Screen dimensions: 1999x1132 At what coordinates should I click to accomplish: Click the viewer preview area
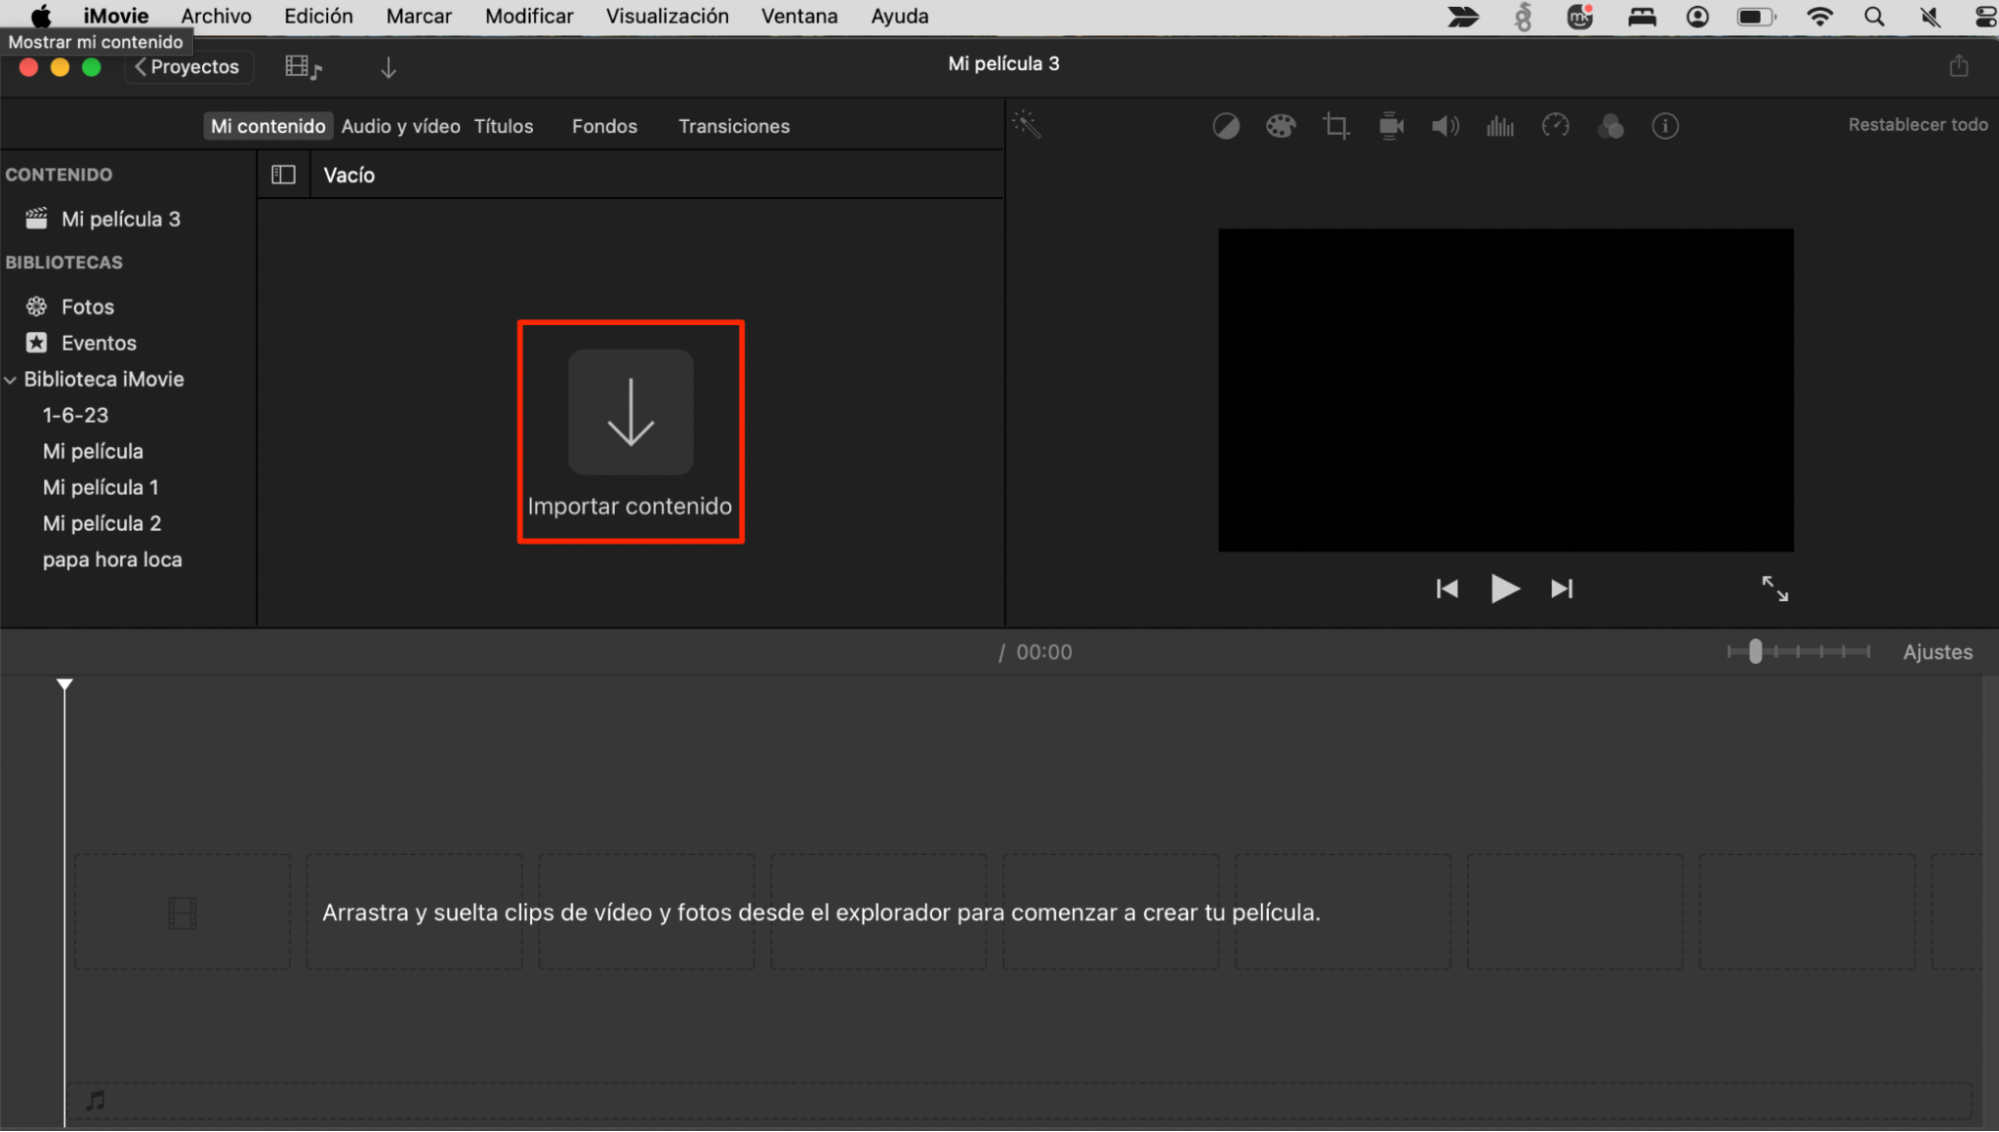(1505, 390)
